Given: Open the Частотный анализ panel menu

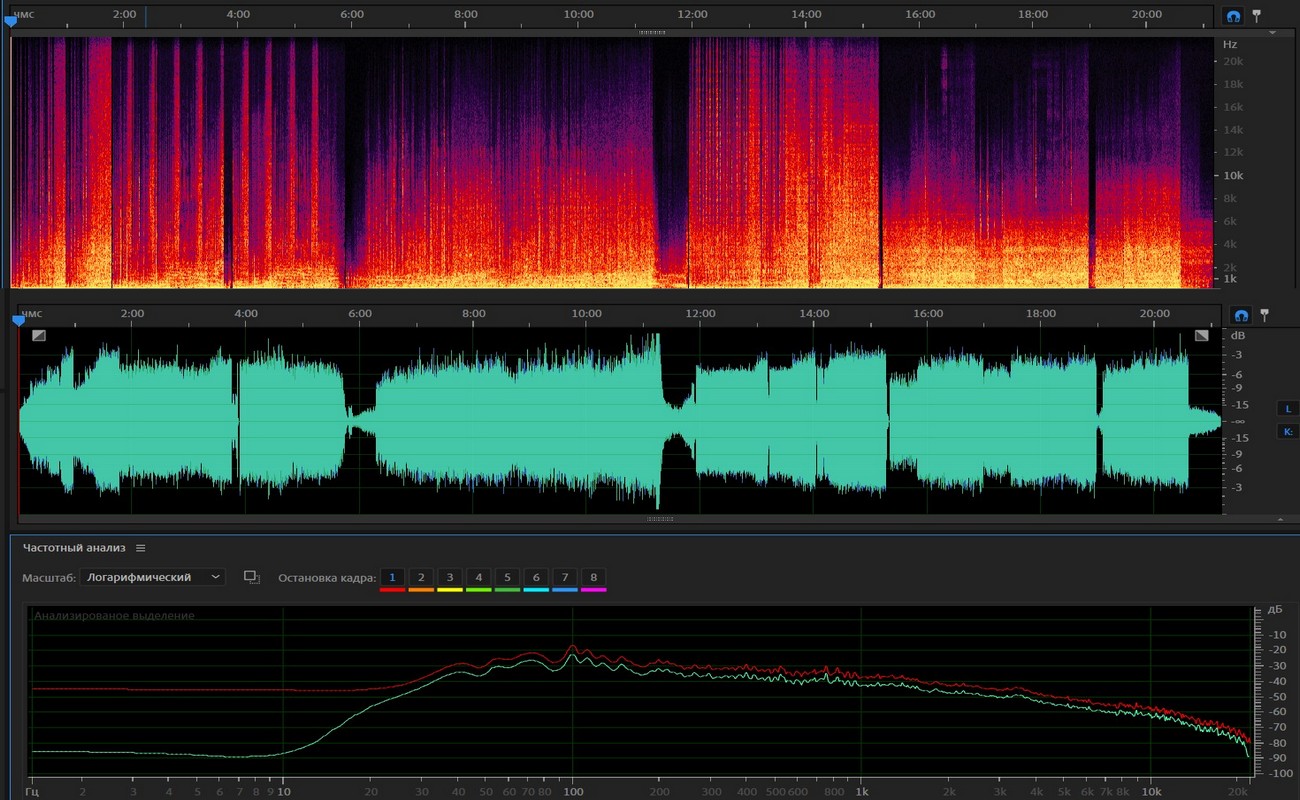Looking at the screenshot, I should click(141, 548).
